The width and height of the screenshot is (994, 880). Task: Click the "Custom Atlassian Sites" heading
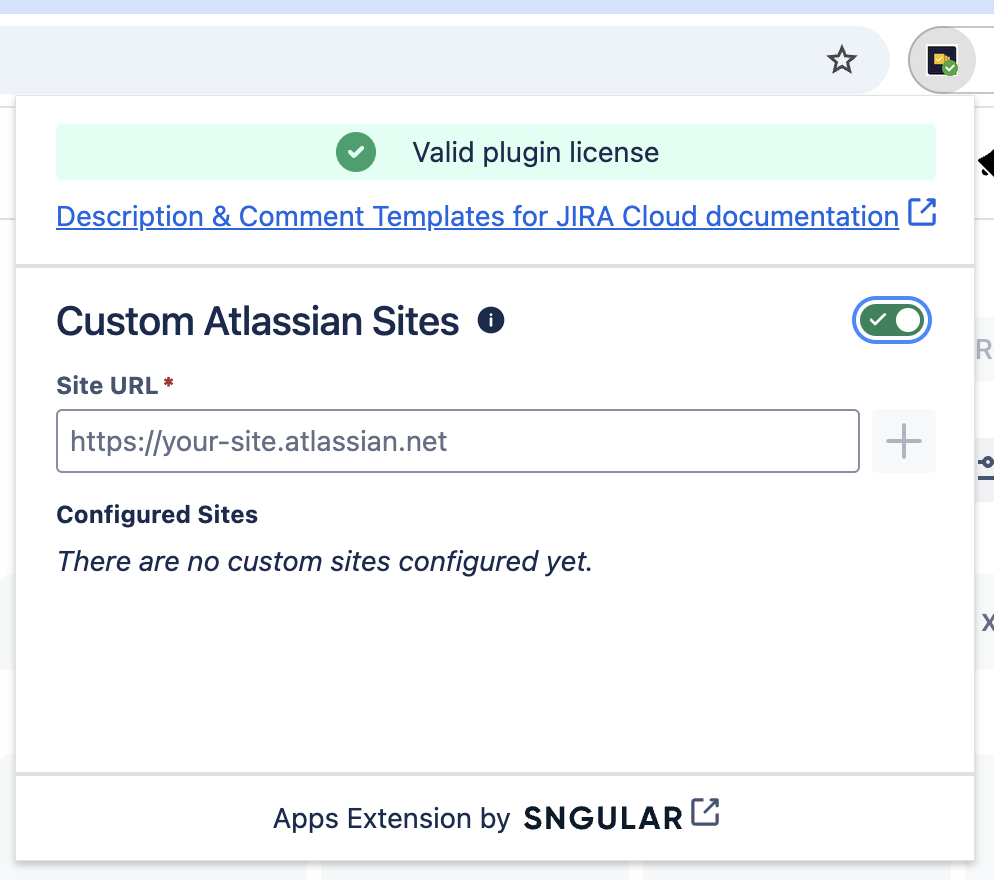258,322
